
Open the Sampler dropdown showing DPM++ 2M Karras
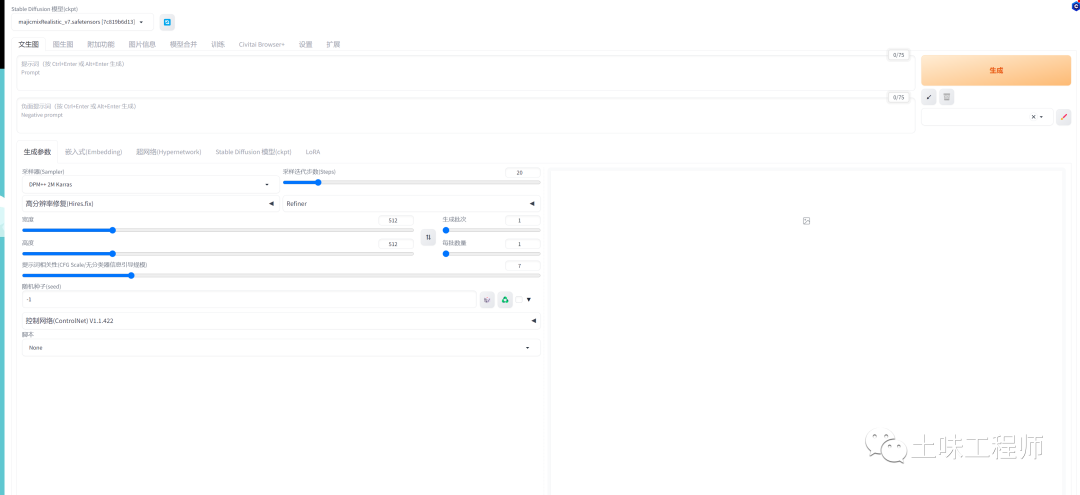(x=150, y=185)
